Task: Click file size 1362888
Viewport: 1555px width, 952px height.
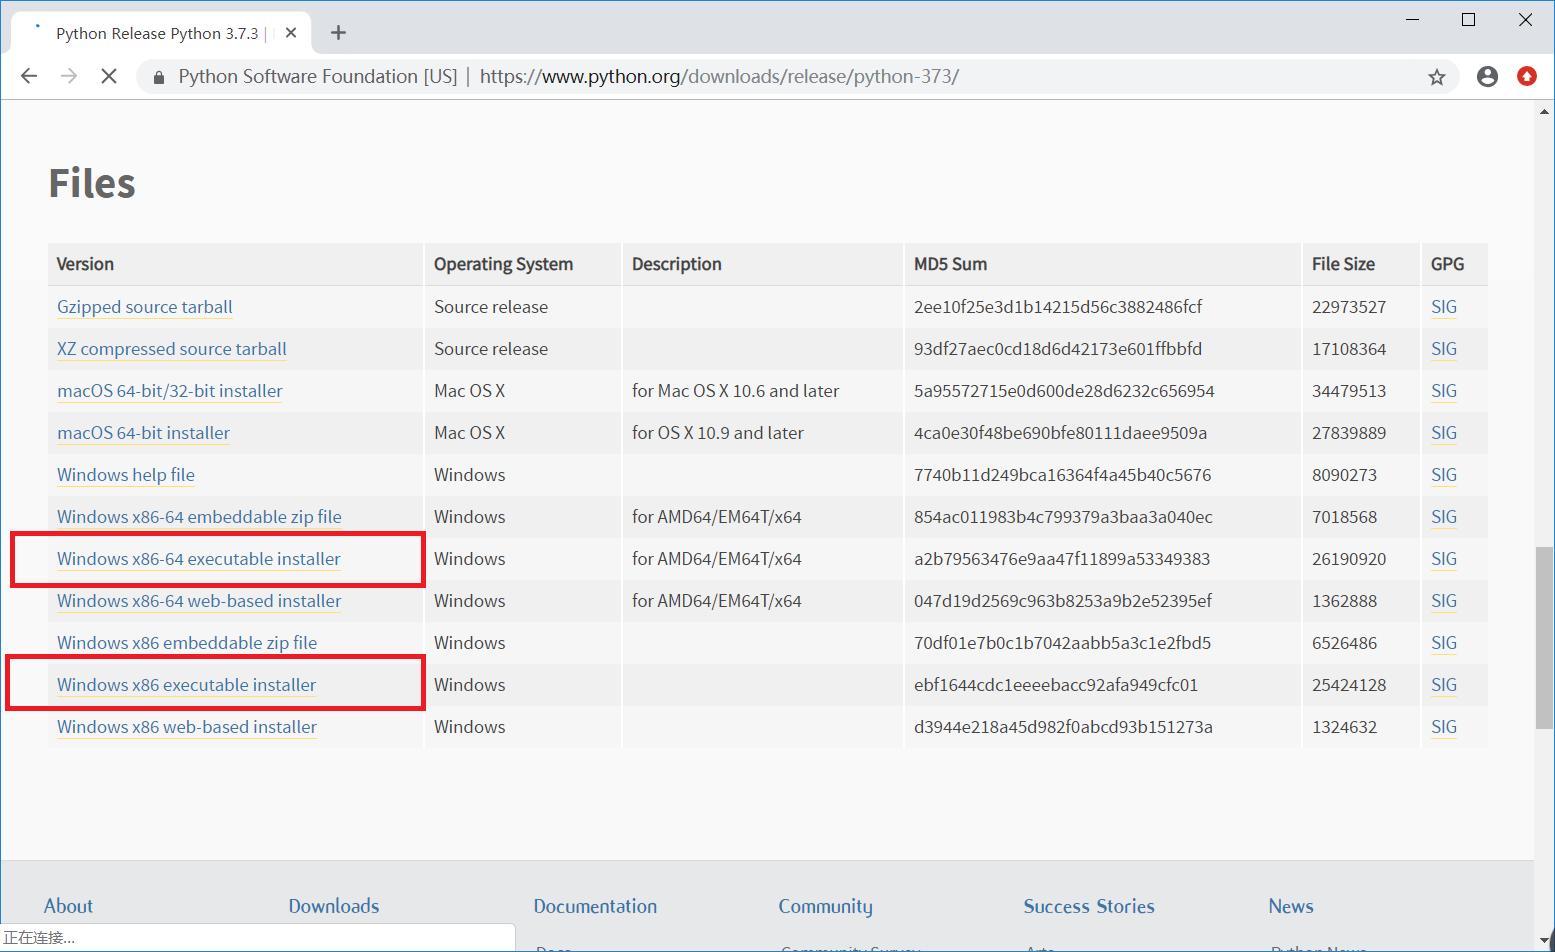Action: tap(1344, 601)
